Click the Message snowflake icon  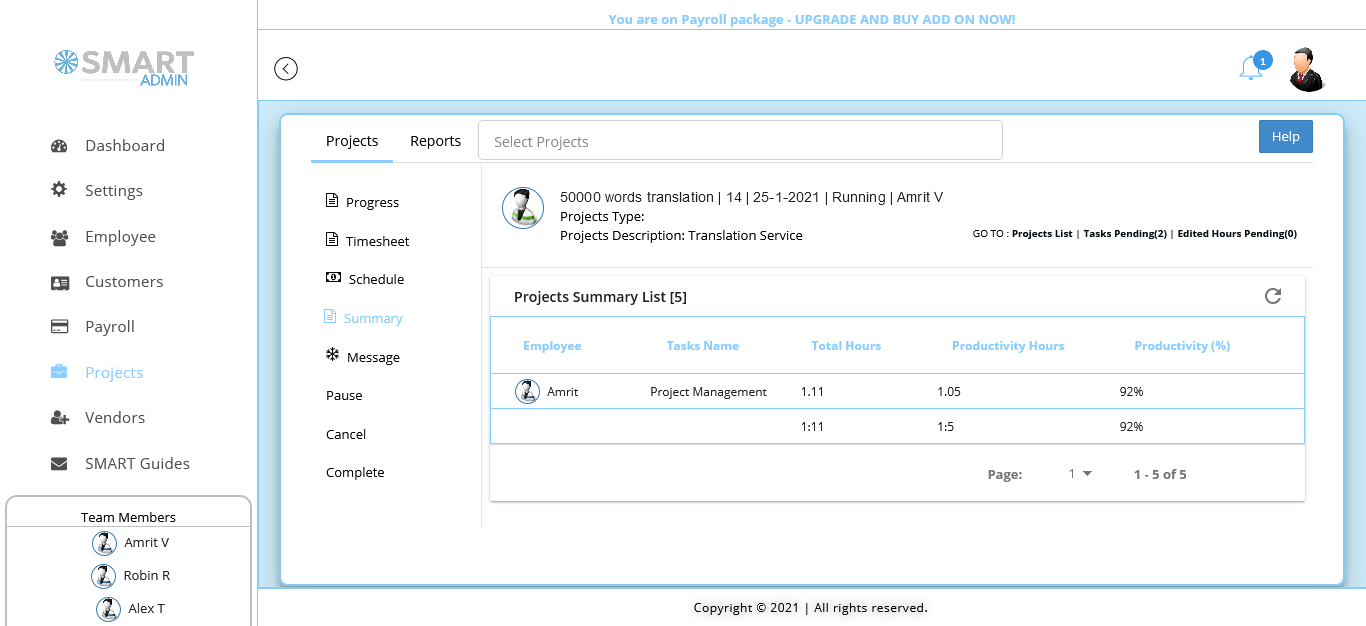(332, 356)
